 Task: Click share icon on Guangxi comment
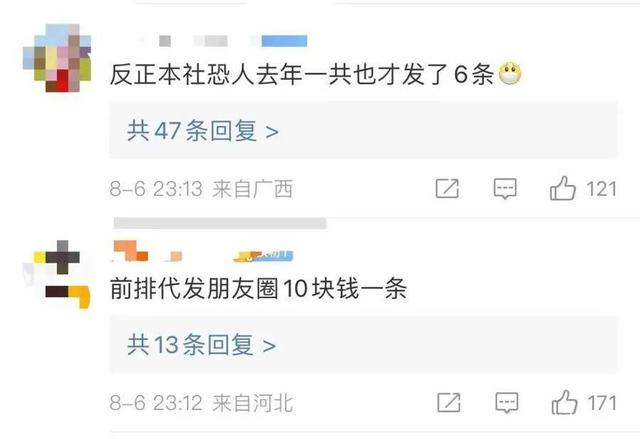[447, 188]
